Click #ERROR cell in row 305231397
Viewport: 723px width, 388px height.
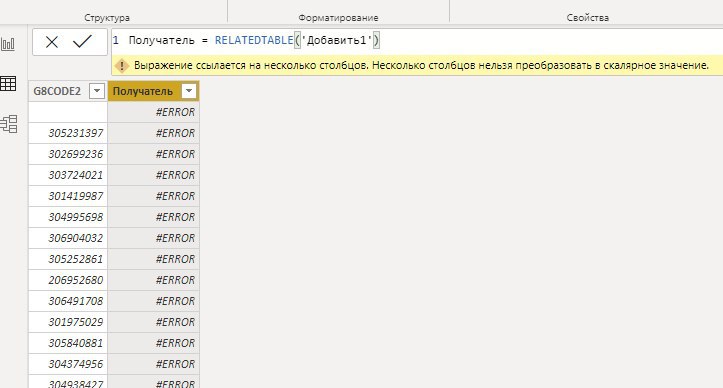click(x=154, y=133)
